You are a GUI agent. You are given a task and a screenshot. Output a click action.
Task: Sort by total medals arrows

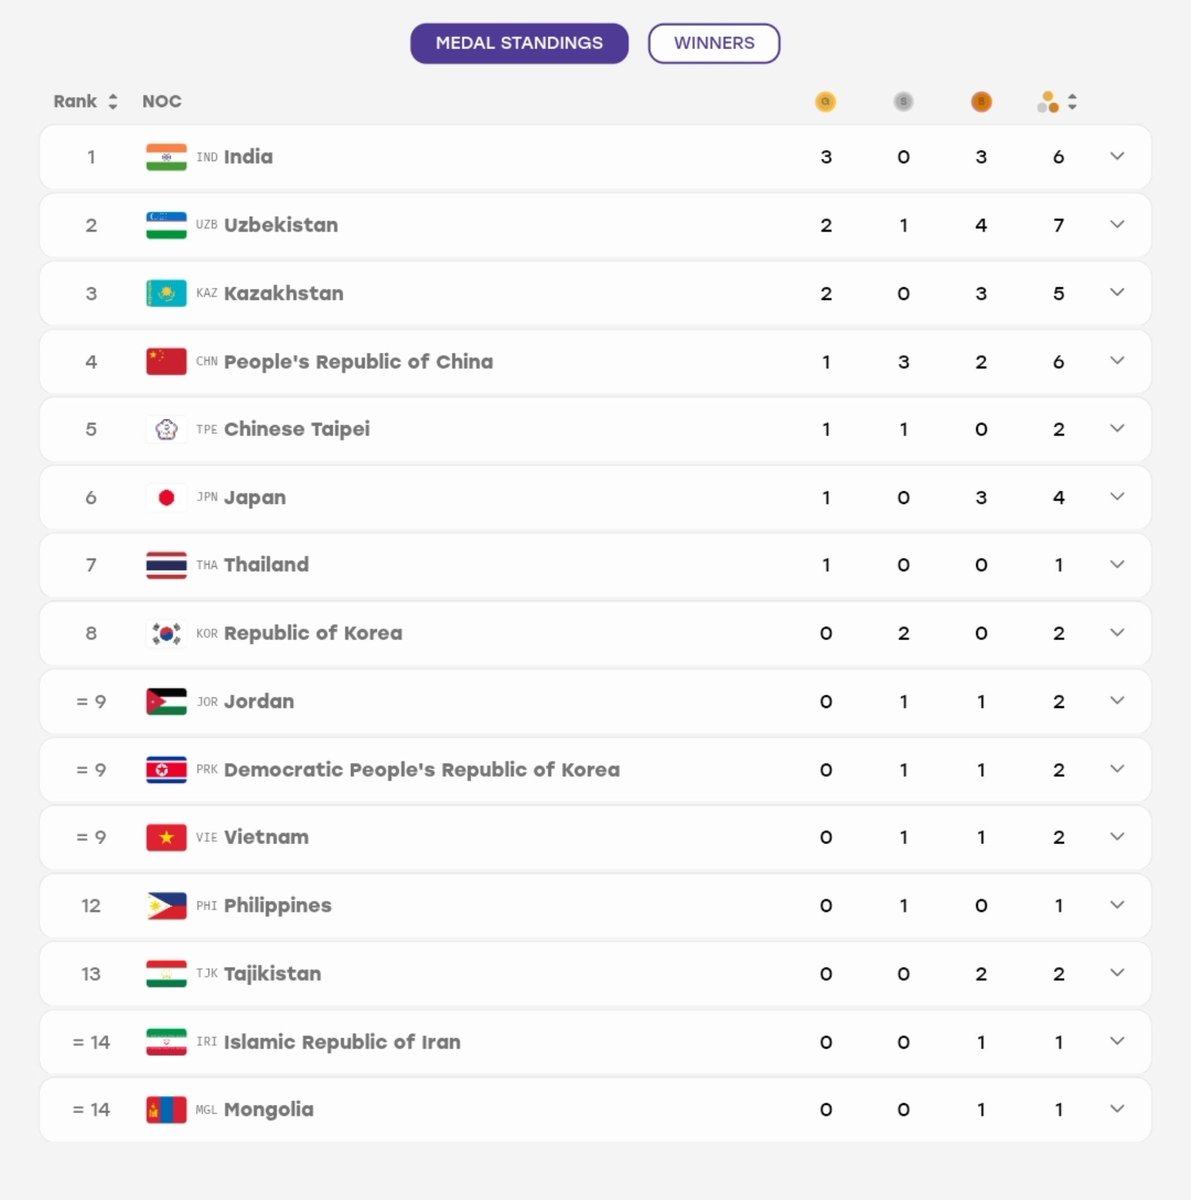[1072, 101]
